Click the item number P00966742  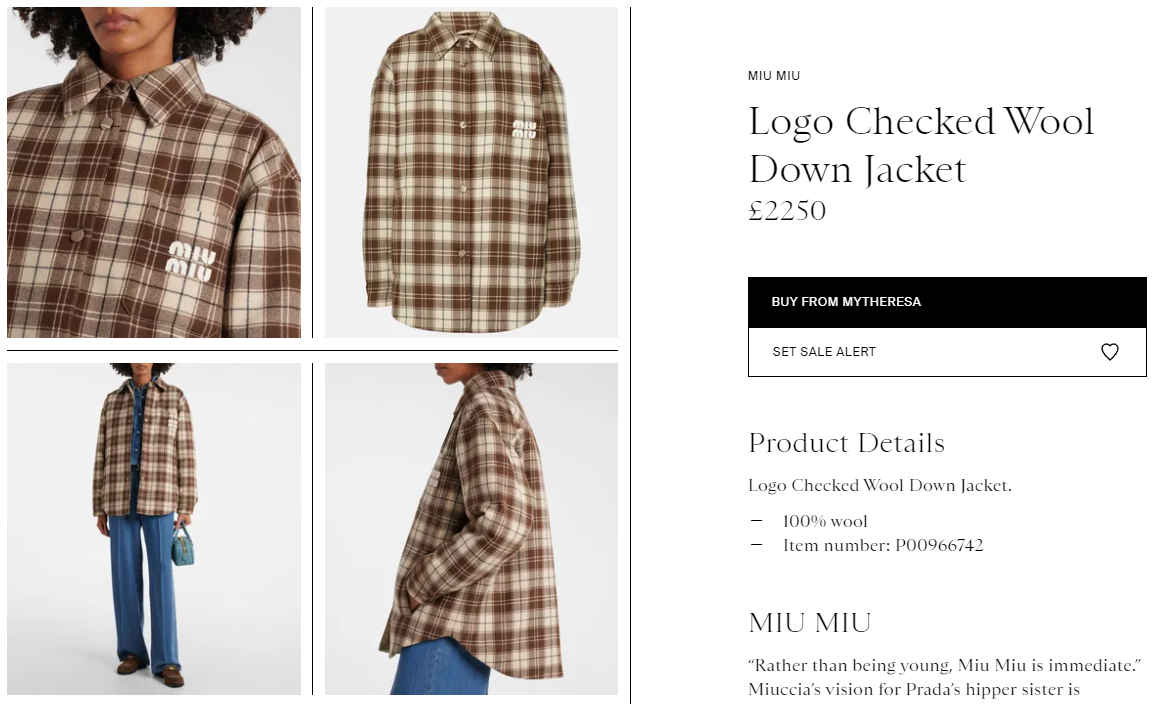(x=883, y=545)
